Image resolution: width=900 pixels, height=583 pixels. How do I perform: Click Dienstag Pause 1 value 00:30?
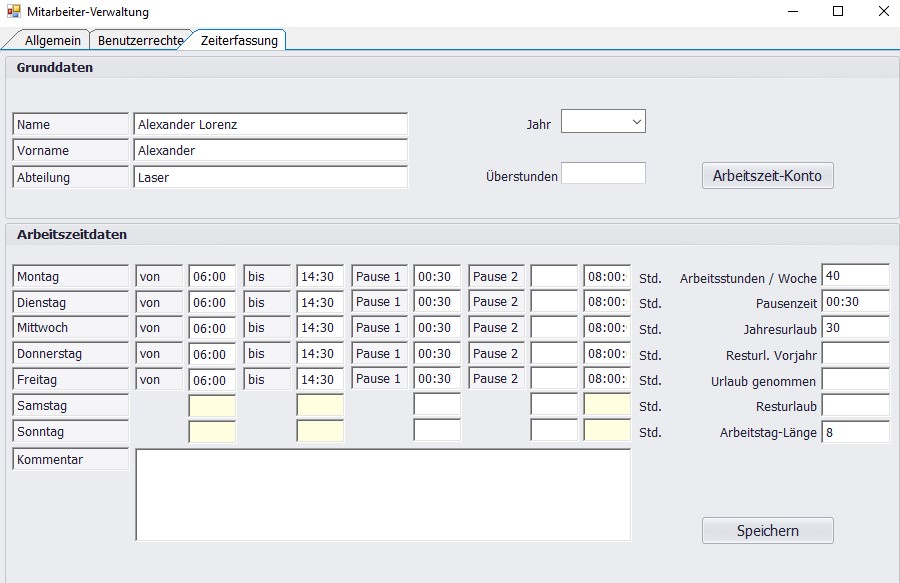pyautogui.click(x=437, y=302)
